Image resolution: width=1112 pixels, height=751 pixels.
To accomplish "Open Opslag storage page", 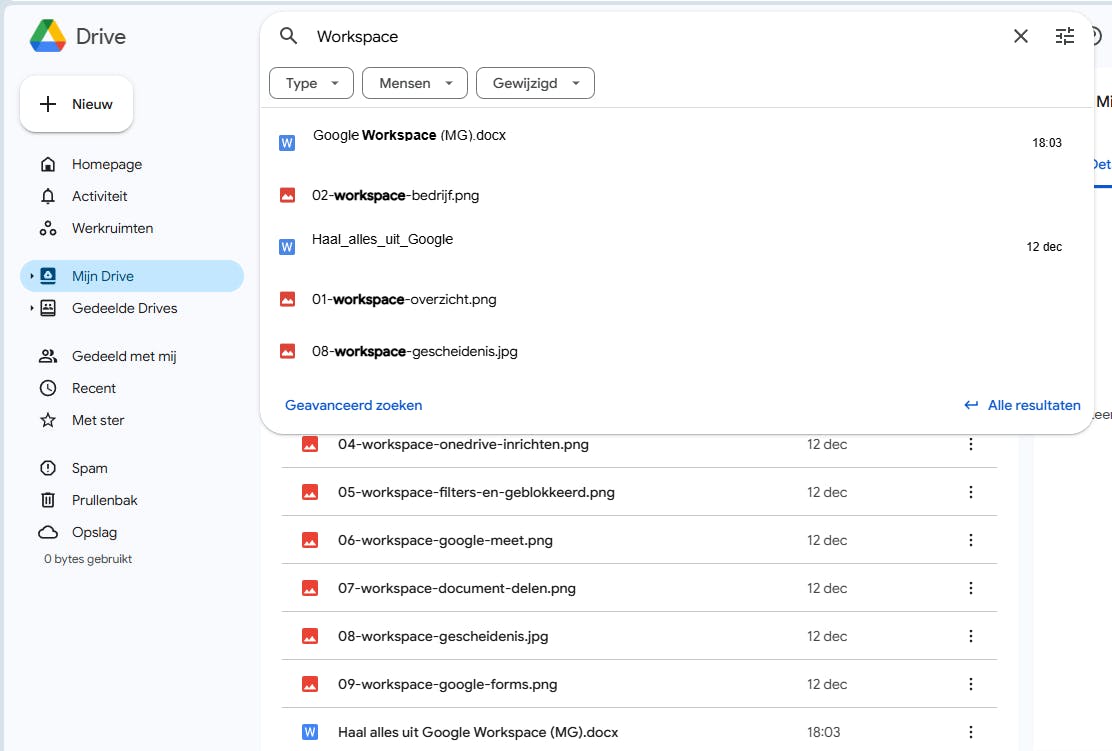I will click(94, 532).
